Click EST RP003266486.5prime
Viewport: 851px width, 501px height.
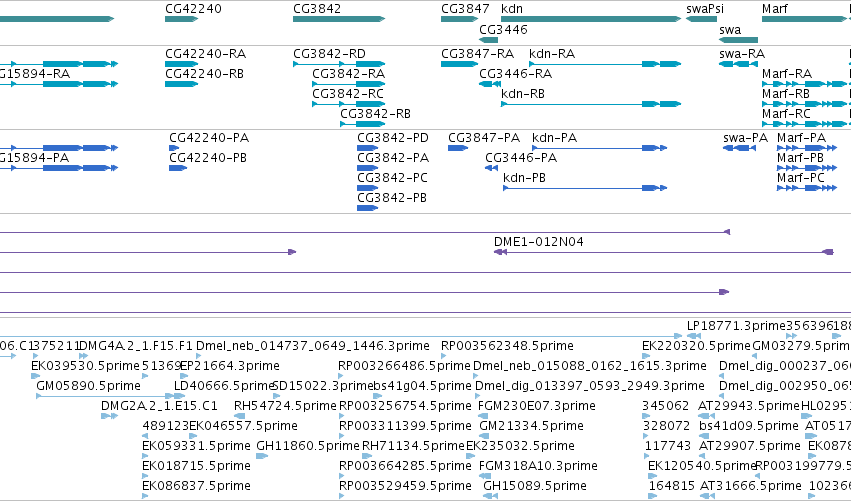404,366
